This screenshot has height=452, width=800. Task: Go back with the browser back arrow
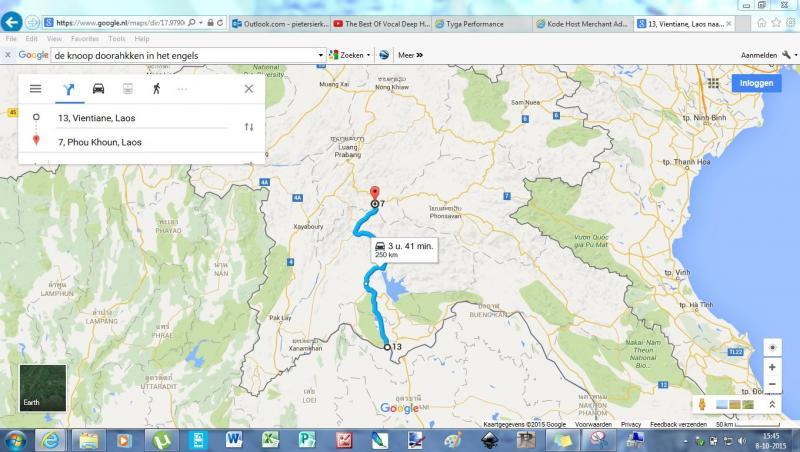[11, 22]
